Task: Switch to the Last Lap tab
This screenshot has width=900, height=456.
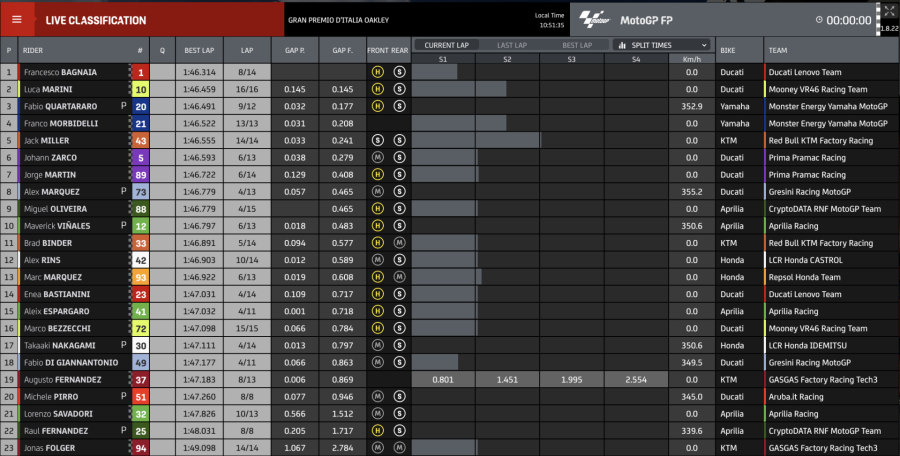Action: pyautogui.click(x=511, y=45)
